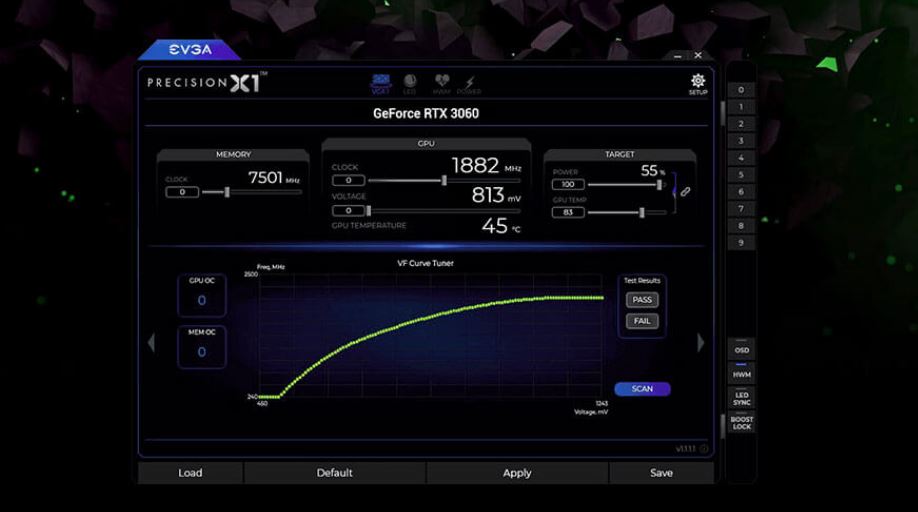Click the power target value field
Image resolution: width=918 pixels, height=512 pixels.
(568, 184)
